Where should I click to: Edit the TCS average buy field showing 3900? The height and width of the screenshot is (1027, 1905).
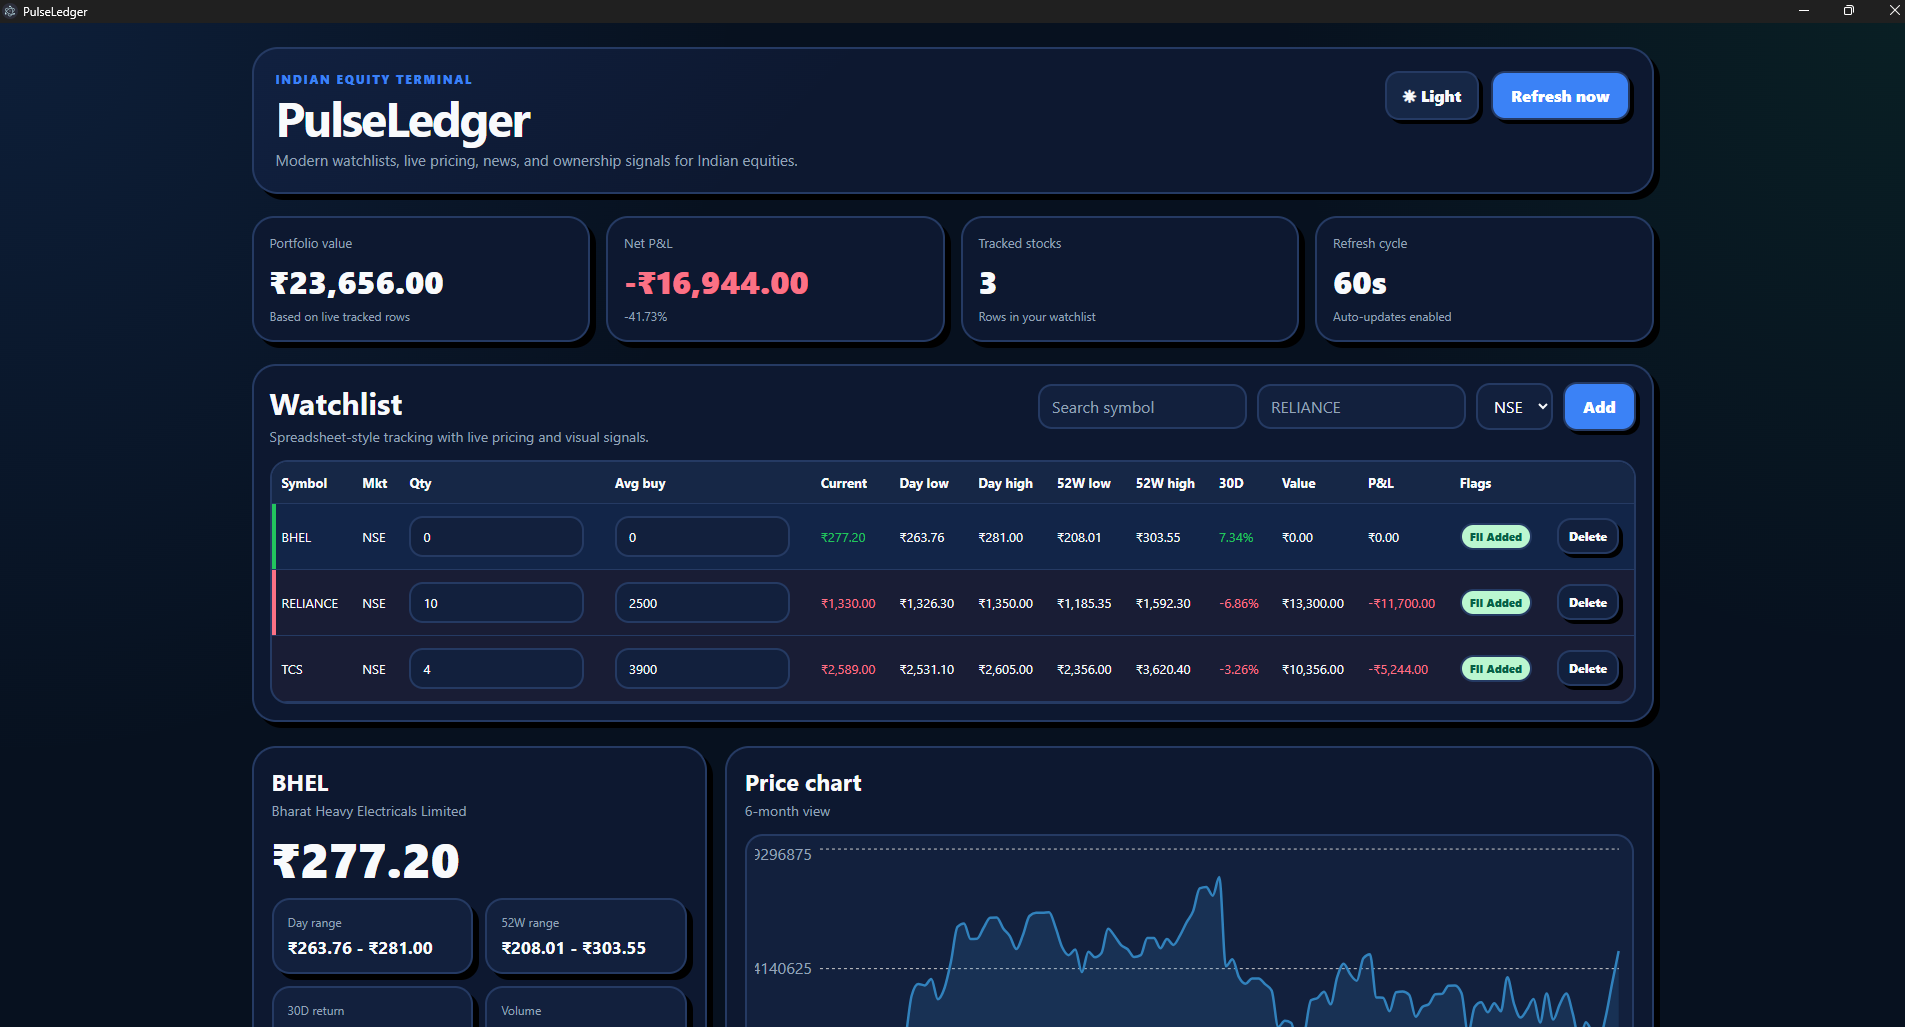click(x=702, y=669)
